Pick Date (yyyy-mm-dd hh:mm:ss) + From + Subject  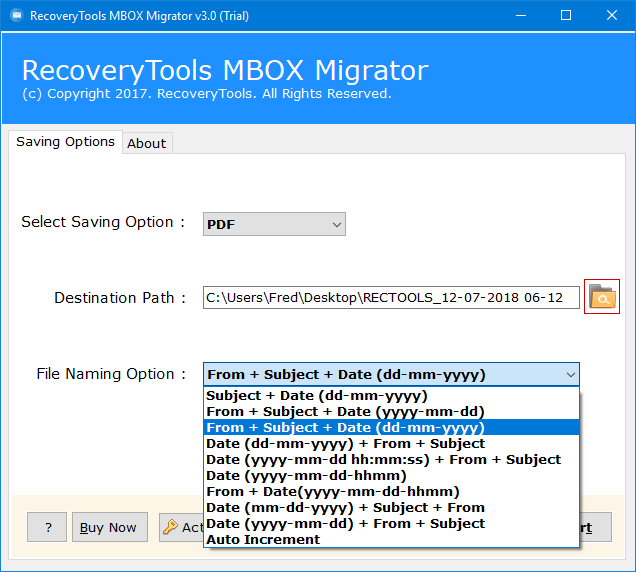(x=391, y=460)
